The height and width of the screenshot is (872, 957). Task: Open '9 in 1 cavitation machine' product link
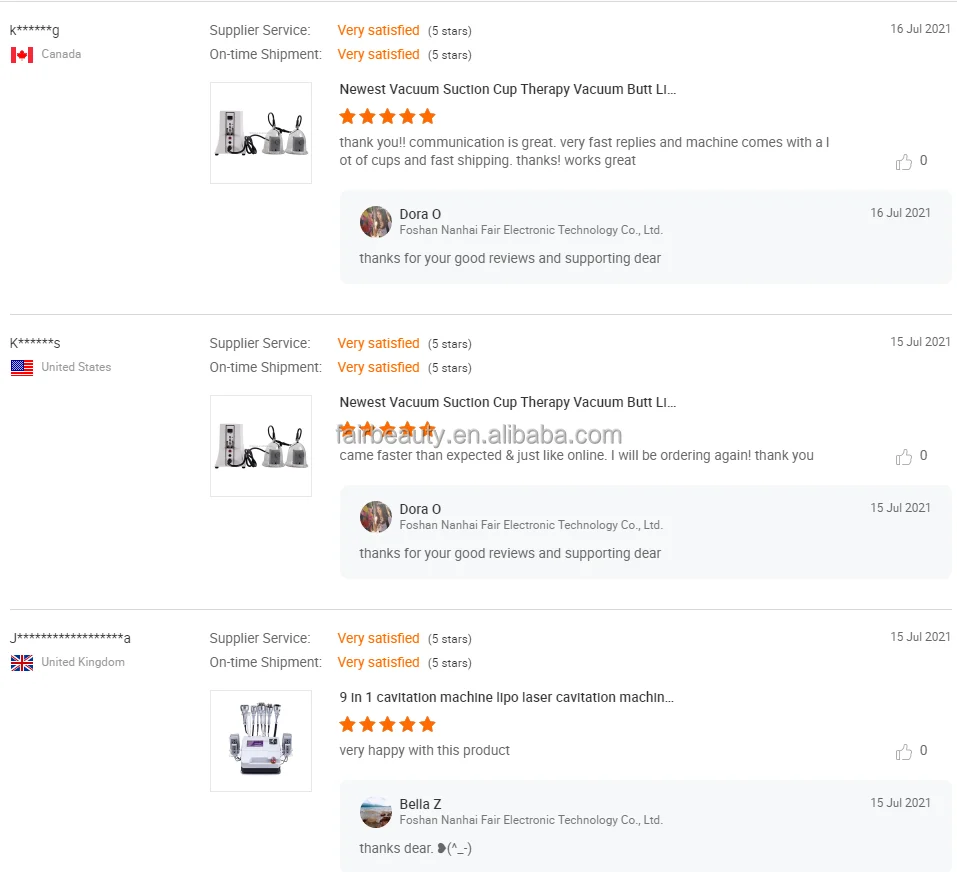click(x=507, y=698)
